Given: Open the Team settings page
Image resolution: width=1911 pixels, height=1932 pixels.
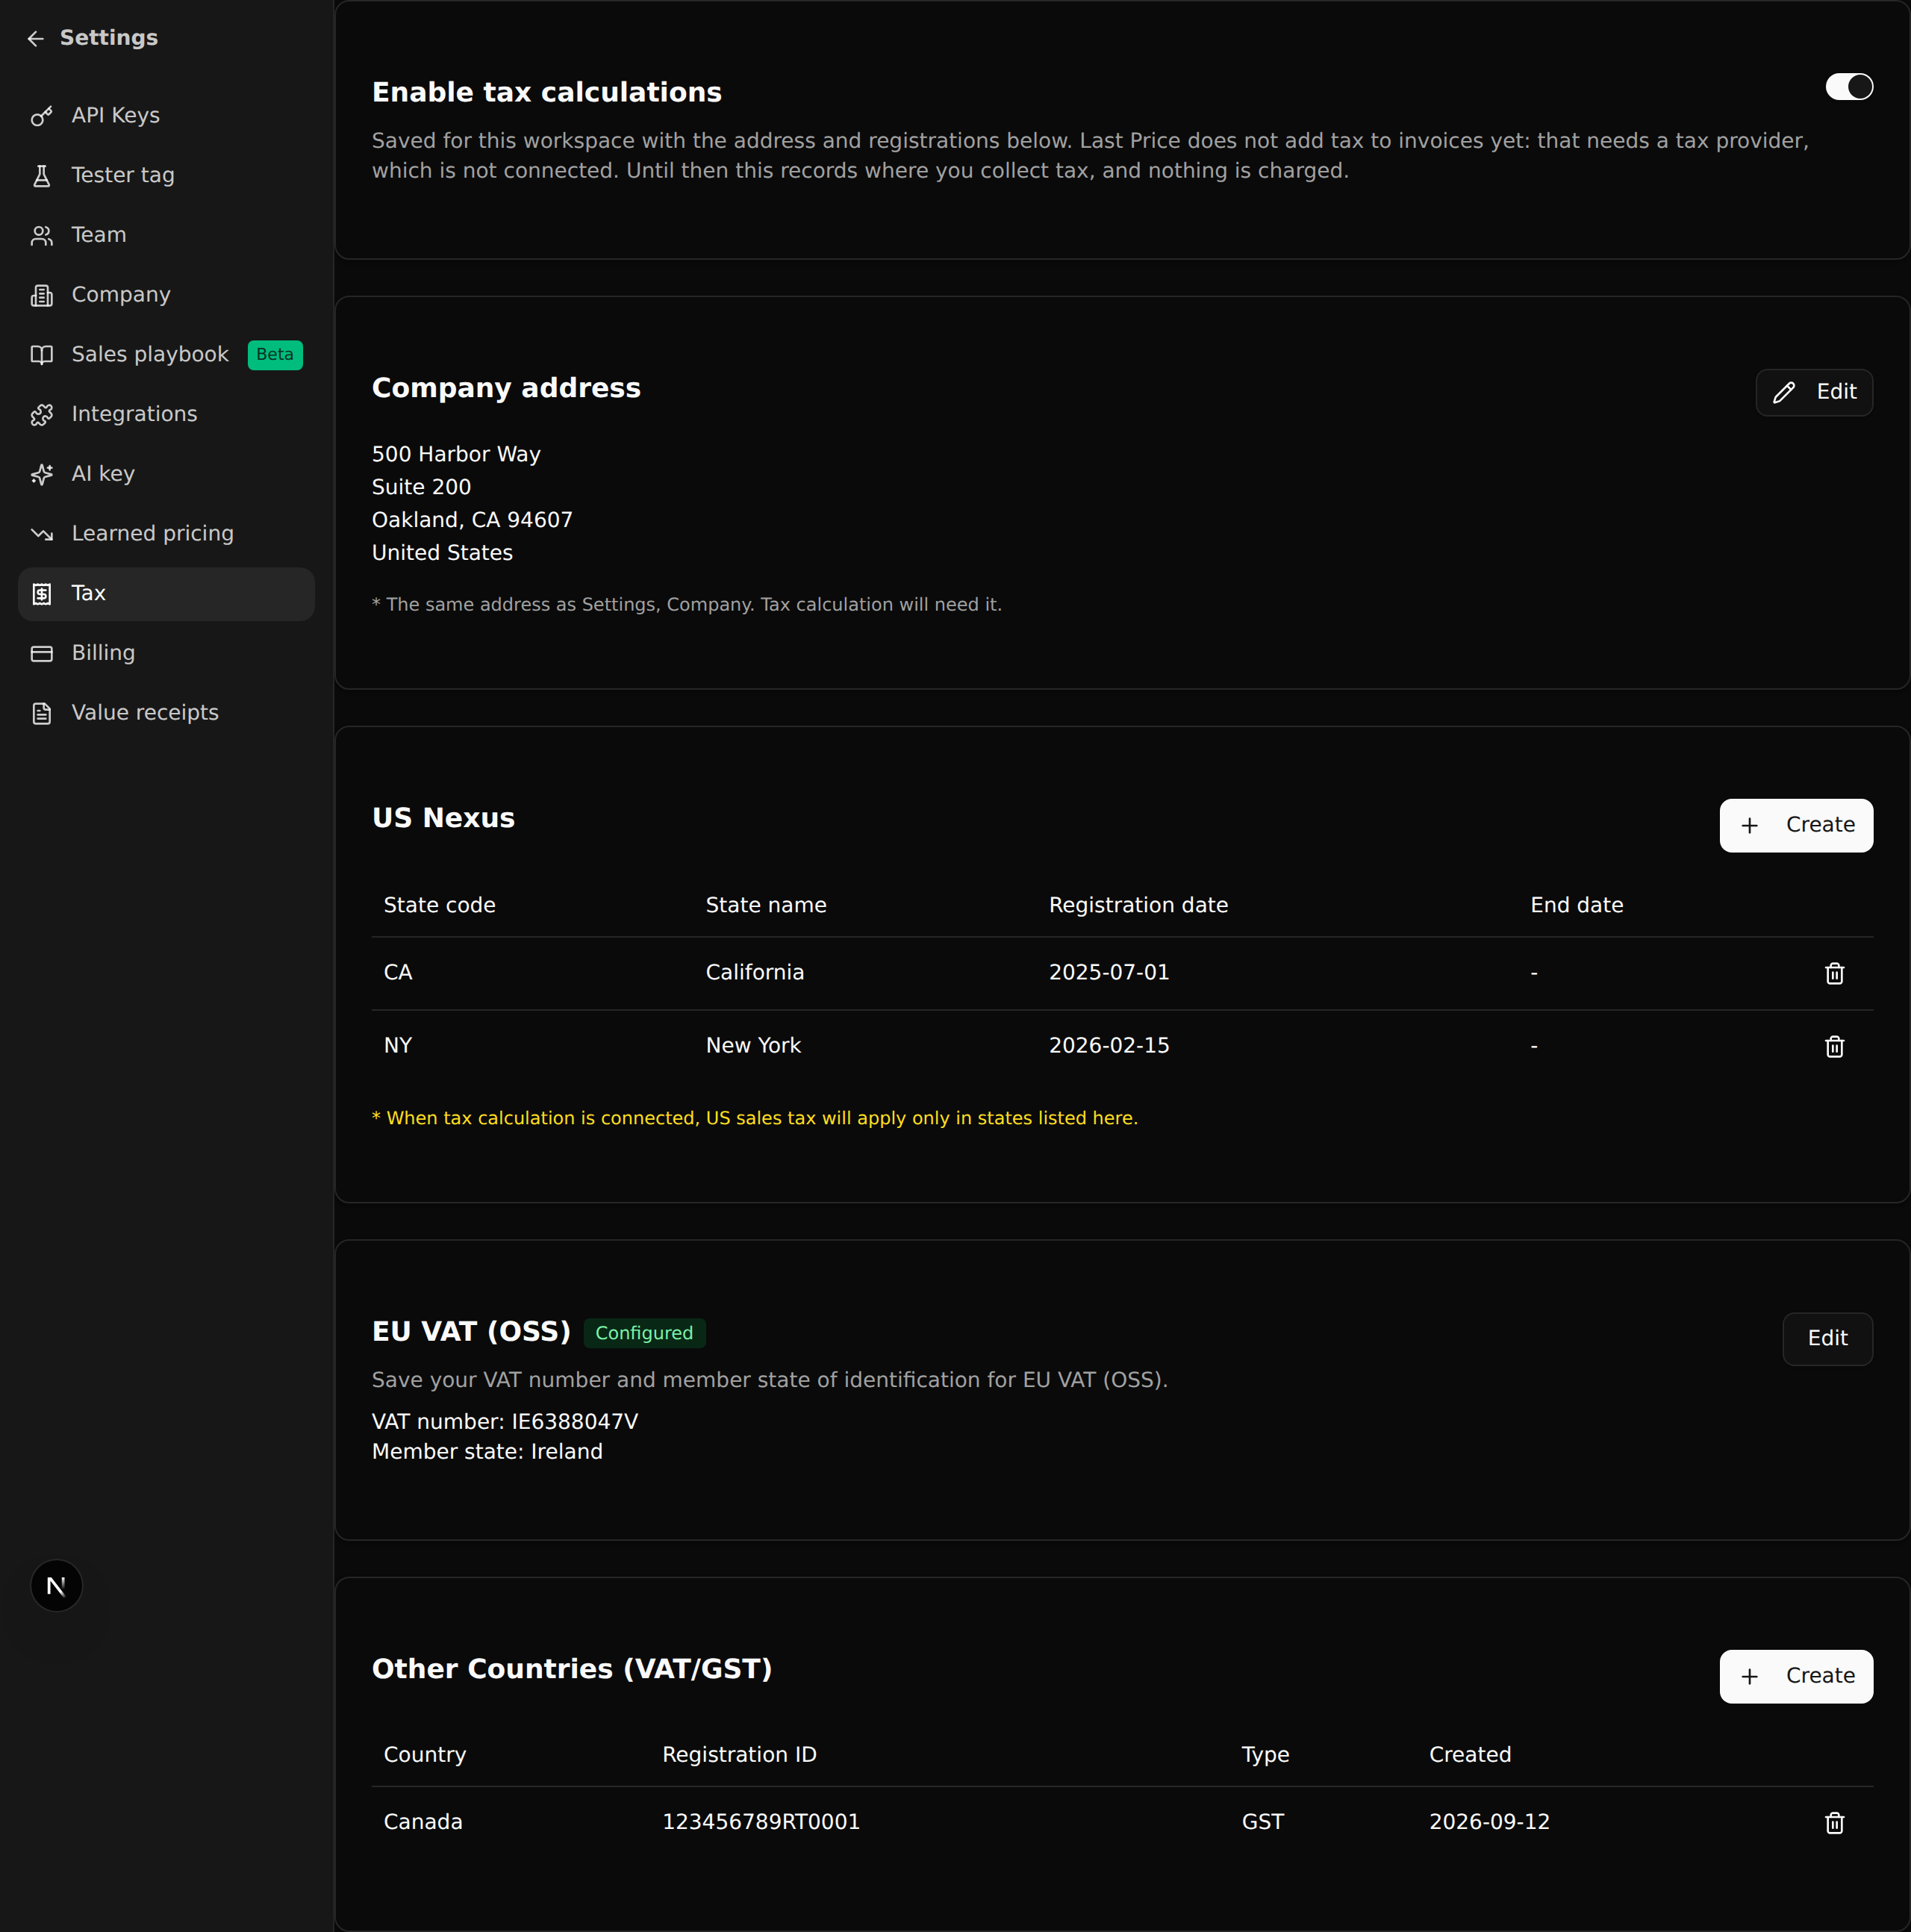Looking at the screenshot, I should [166, 235].
